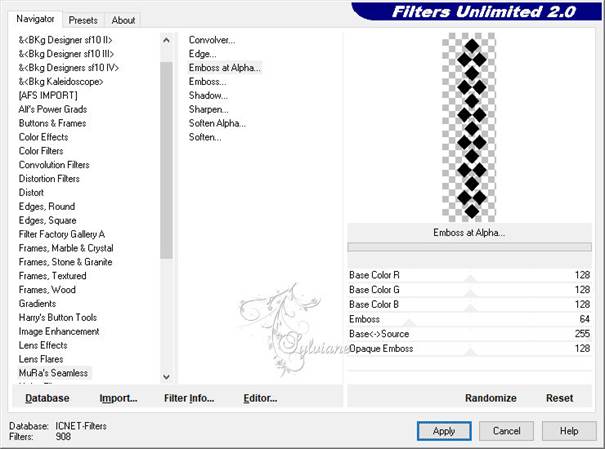Click the Import... button
605x449 pixels.
click(118, 398)
